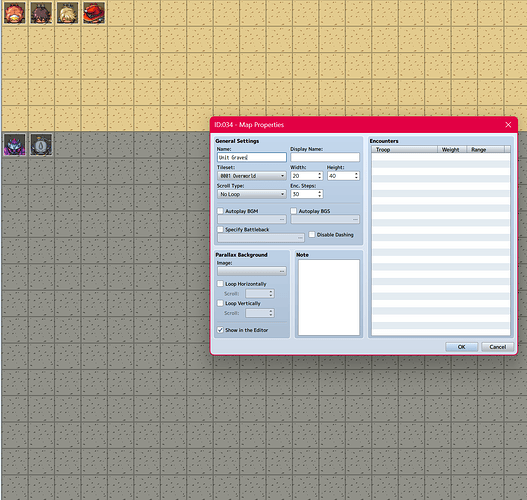527x500 pixels.
Task: Select the blonde-haired character event on the map
Action: [68, 13]
